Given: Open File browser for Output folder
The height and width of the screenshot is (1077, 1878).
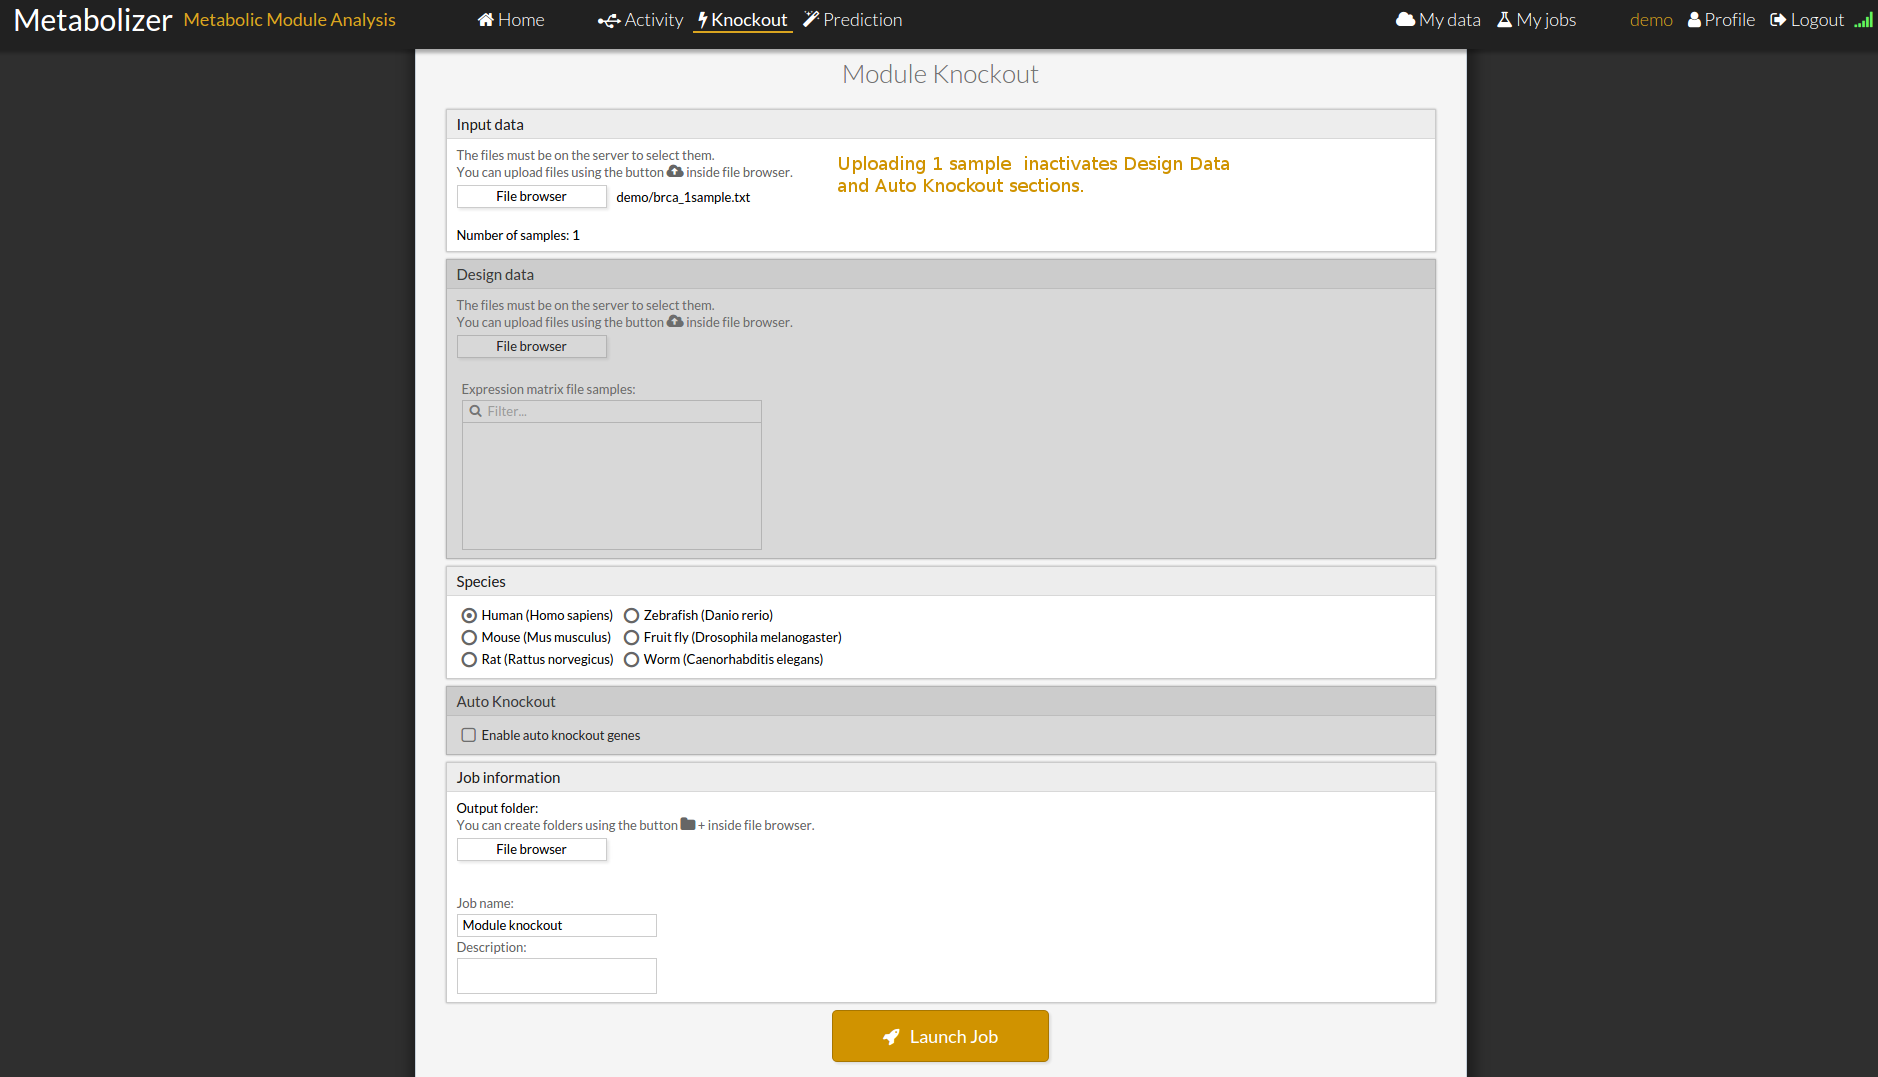Looking at the screenshot, I should coord(531,850).
